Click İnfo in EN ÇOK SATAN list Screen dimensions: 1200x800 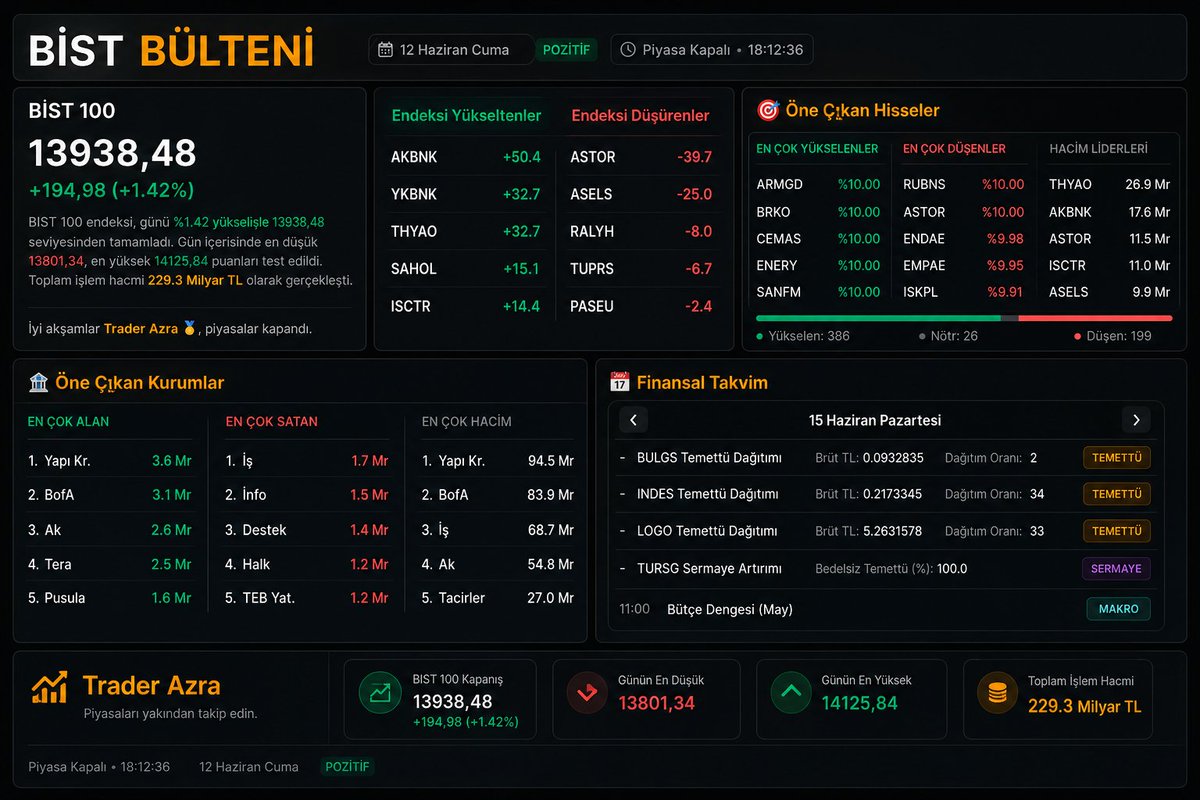click(x=254, y=495)
